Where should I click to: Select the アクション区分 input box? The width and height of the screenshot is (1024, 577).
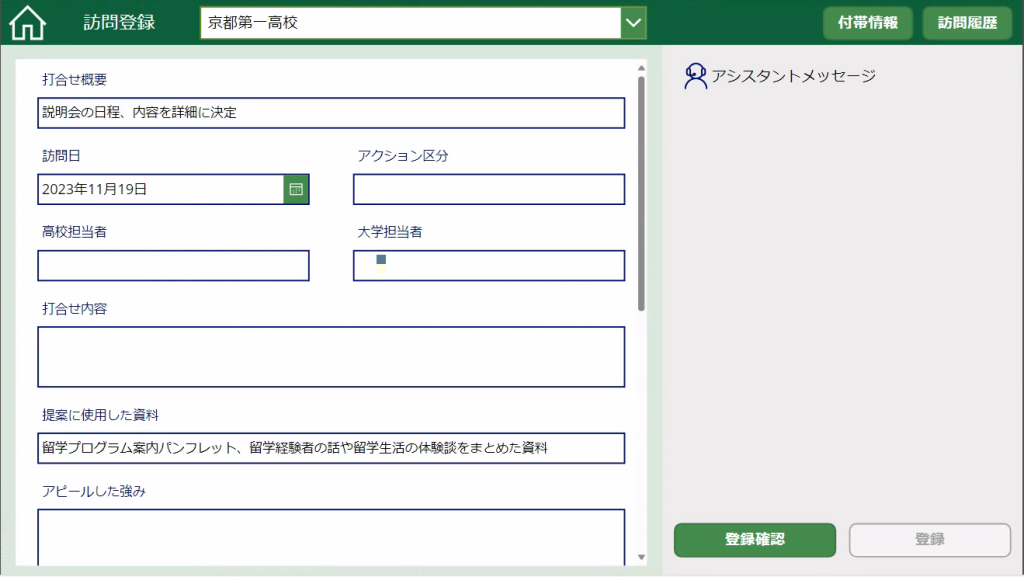coord(488,189)
